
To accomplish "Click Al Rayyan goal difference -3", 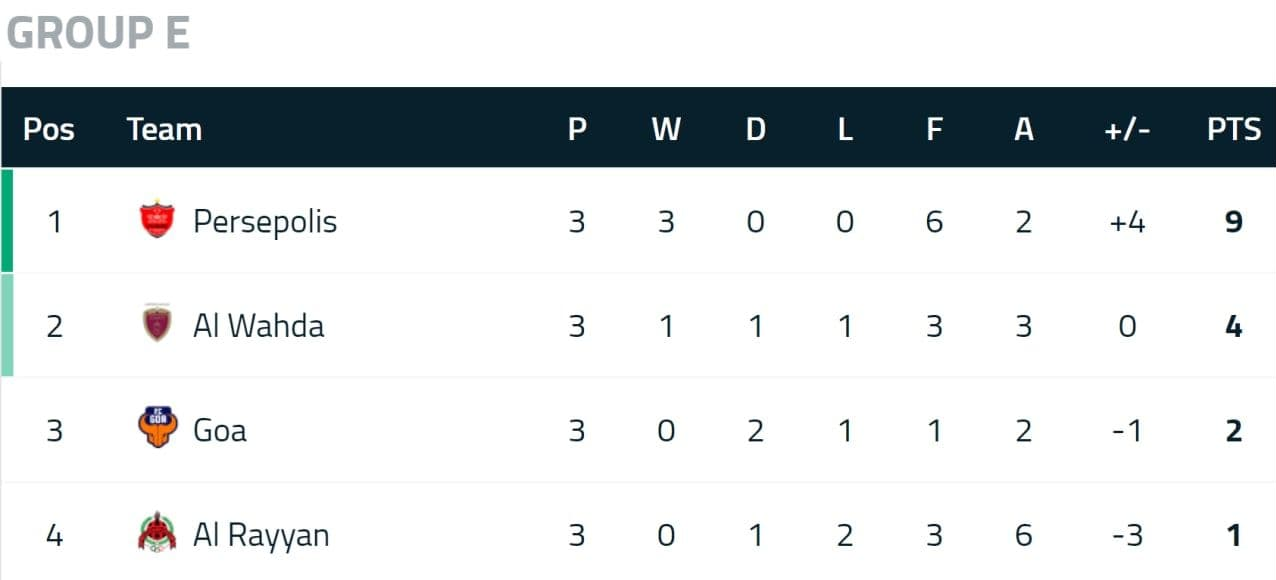I will 1126,535.
